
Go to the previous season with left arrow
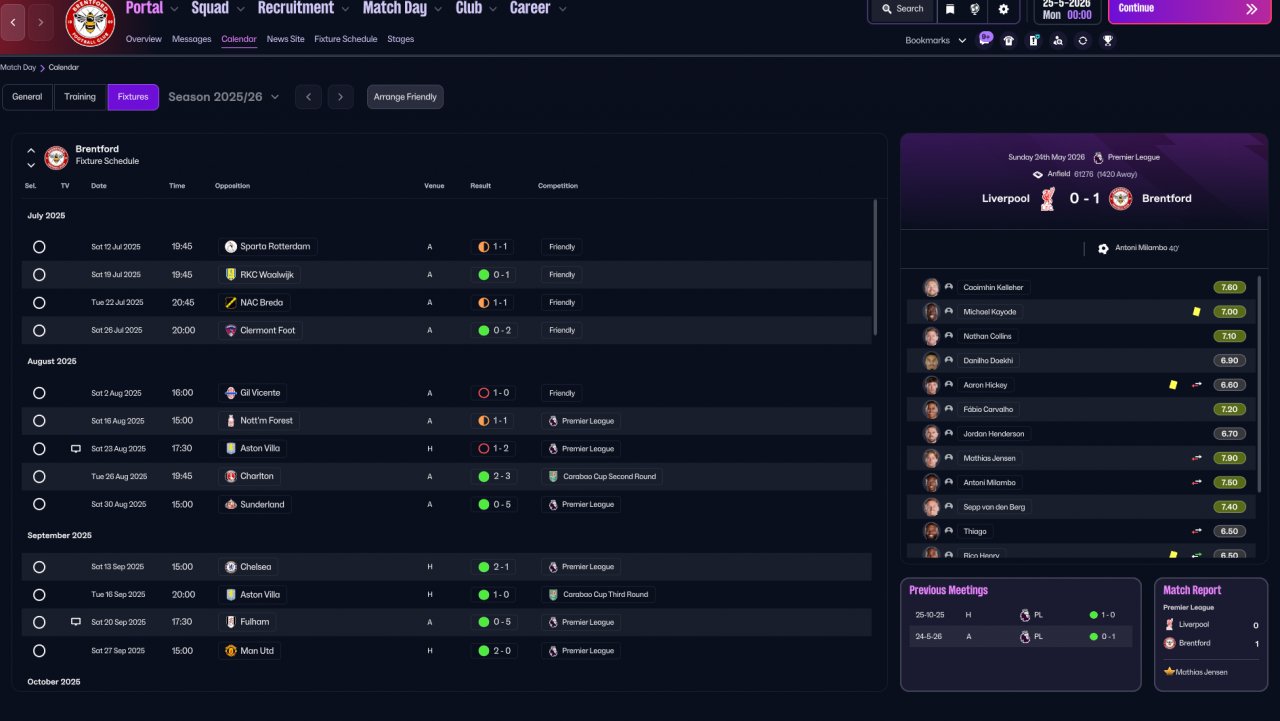pyautogui.click(x=308, y=97)
